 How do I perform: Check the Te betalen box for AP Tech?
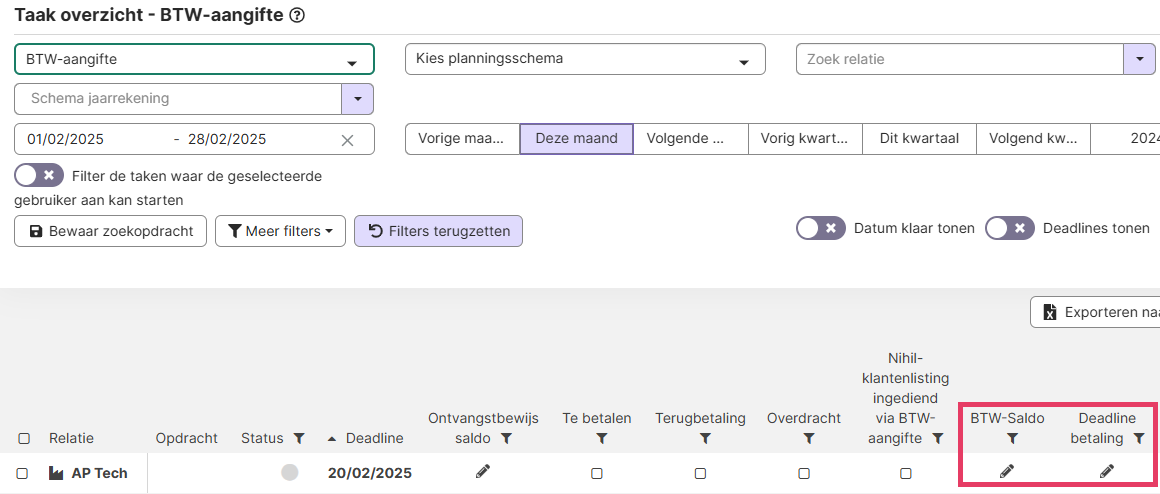597,473
